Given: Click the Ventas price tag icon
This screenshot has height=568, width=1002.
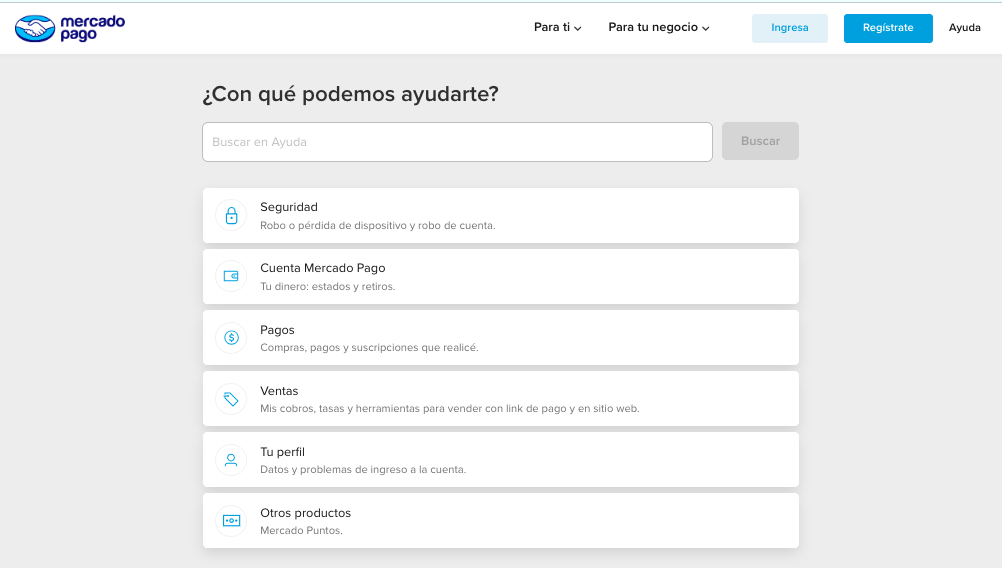Looking at the screenshot, I should (231, 399).
